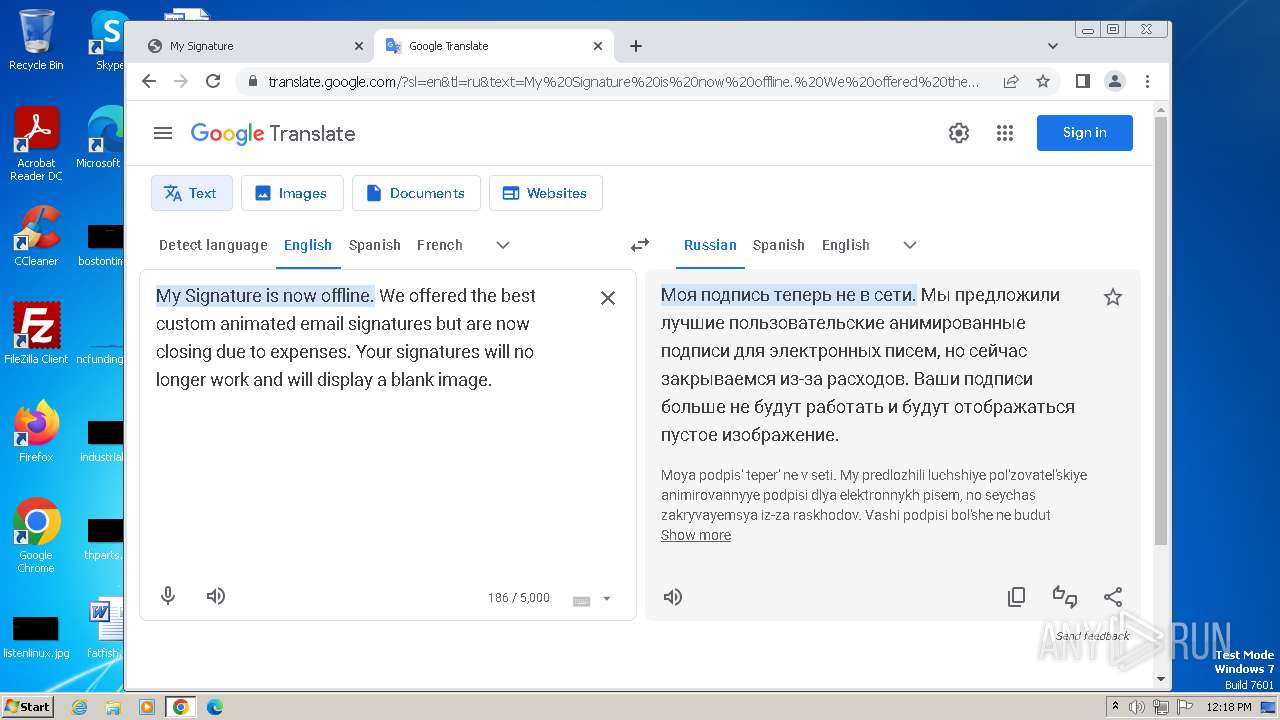This screenshot has width=1280, height=720.
Task: Open the volume control in system tray
Action: (x=1136, y=707)
